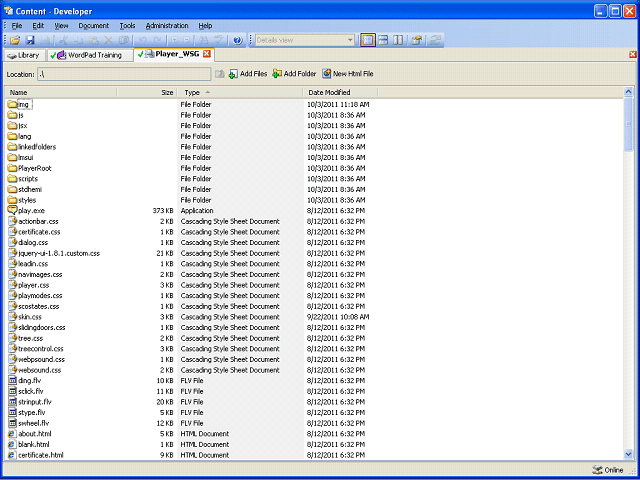Click the ding.flv file icon
Image resolution: width=640 pixels, height=480 pixels.
tap(13, 380)
